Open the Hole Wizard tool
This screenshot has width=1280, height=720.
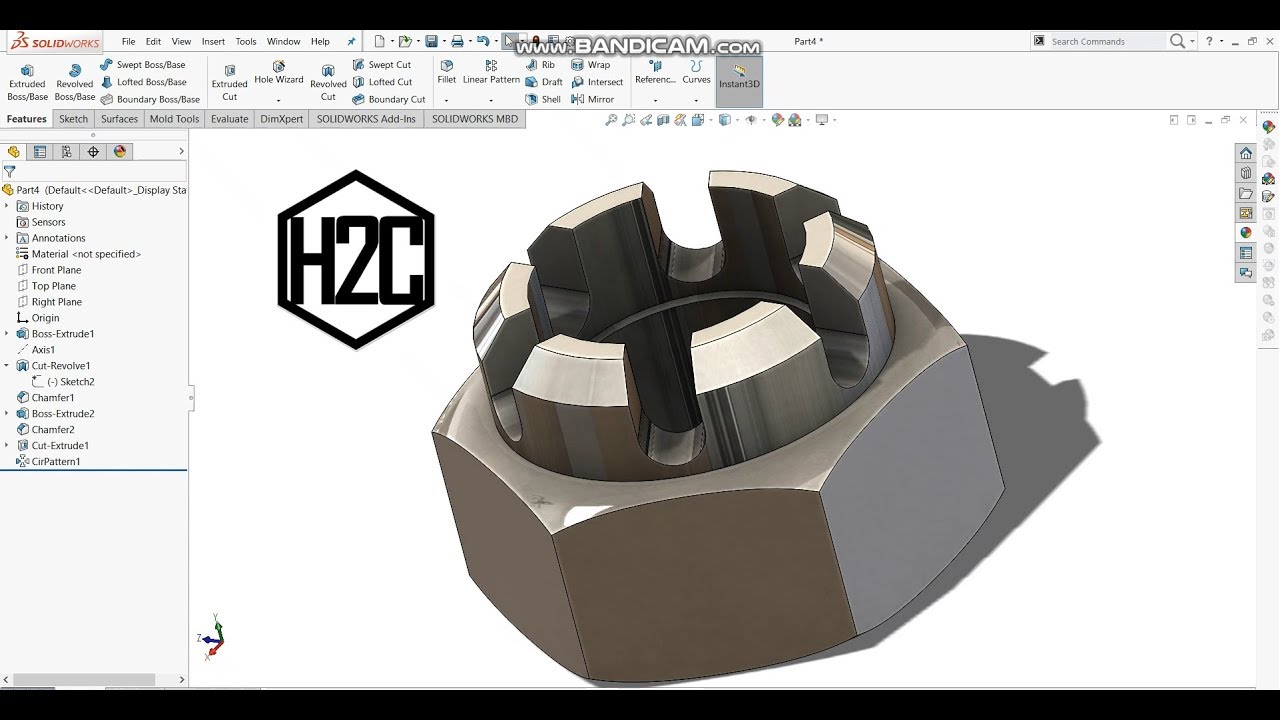[x=278, y=72]
